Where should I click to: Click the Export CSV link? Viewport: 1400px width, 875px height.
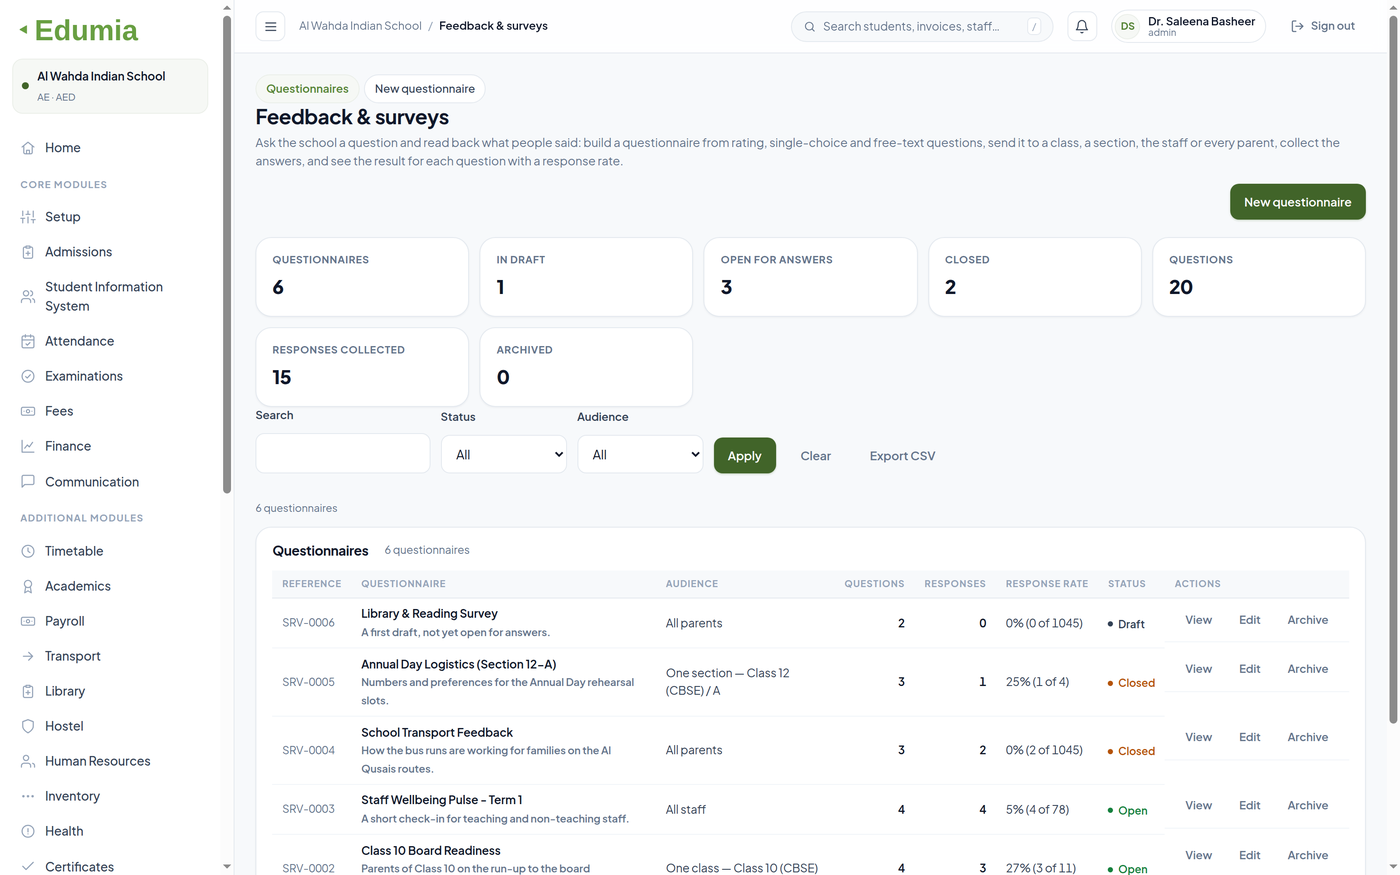(902, 456)
